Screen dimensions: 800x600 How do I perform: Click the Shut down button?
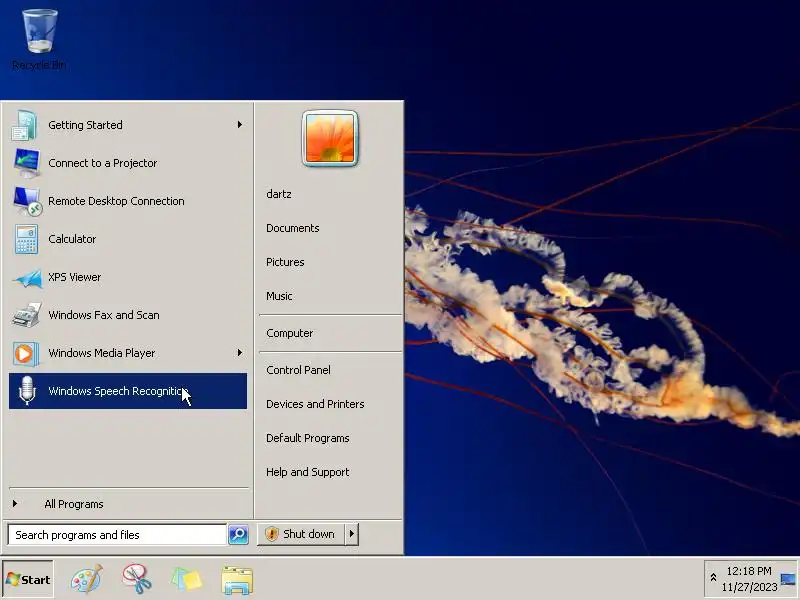point(301,534)
